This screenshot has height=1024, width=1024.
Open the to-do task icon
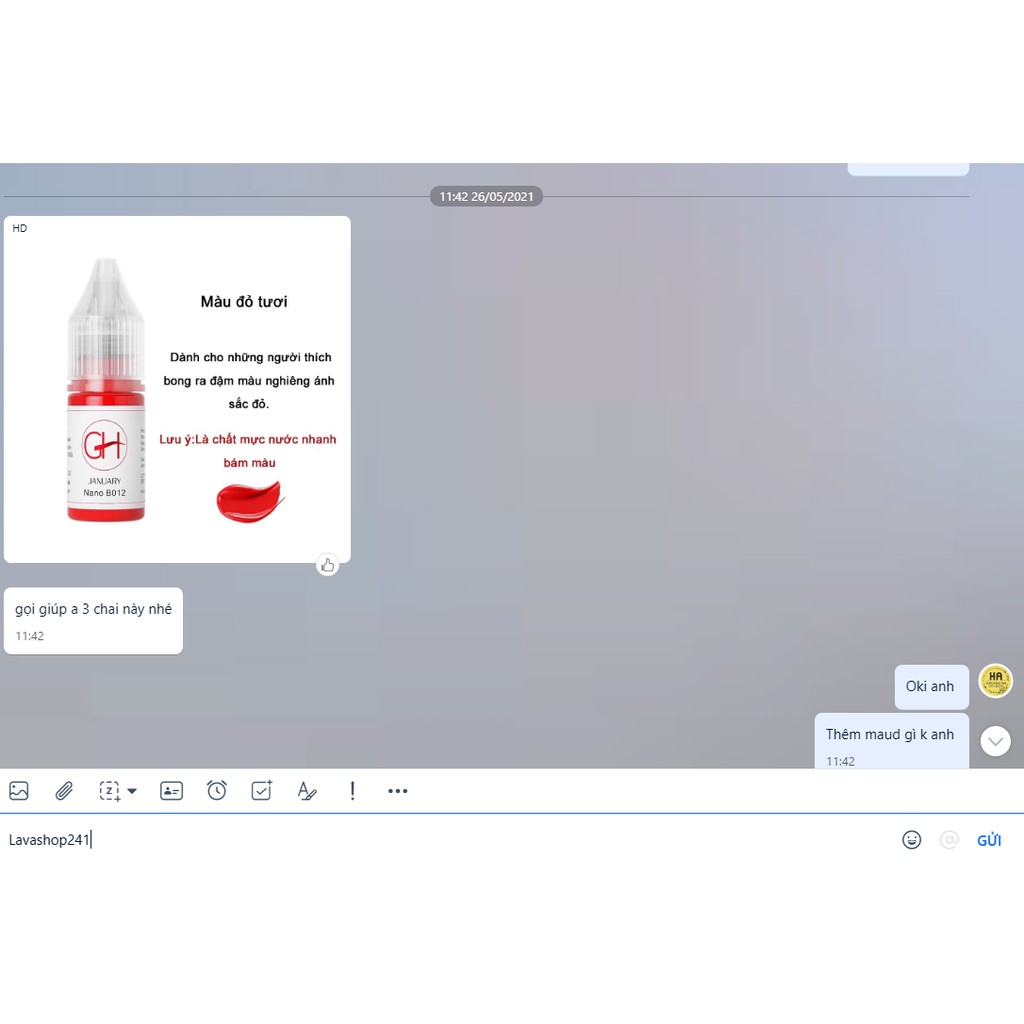[x=261, y=791]
